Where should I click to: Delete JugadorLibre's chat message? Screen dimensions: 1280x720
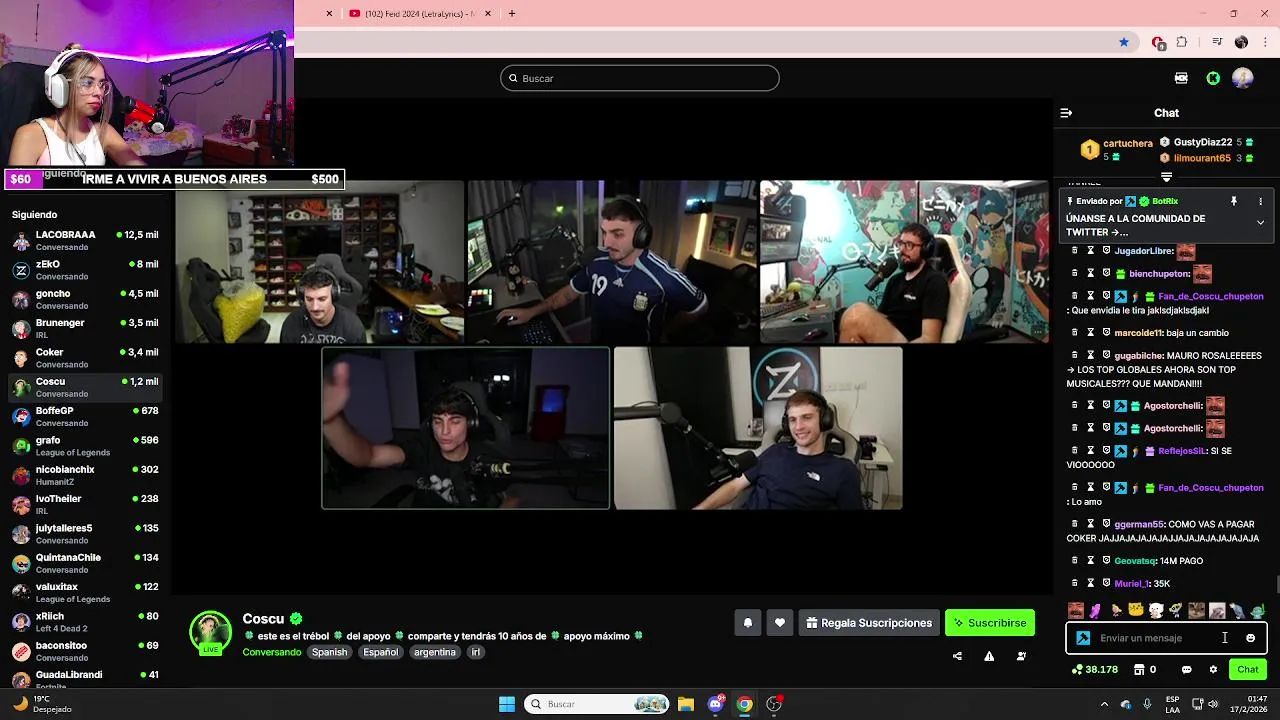coord(1075,251)
